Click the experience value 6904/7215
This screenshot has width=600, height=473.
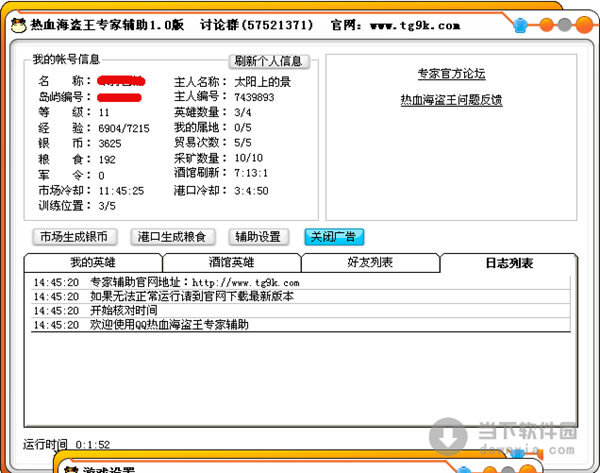(124, 128)
